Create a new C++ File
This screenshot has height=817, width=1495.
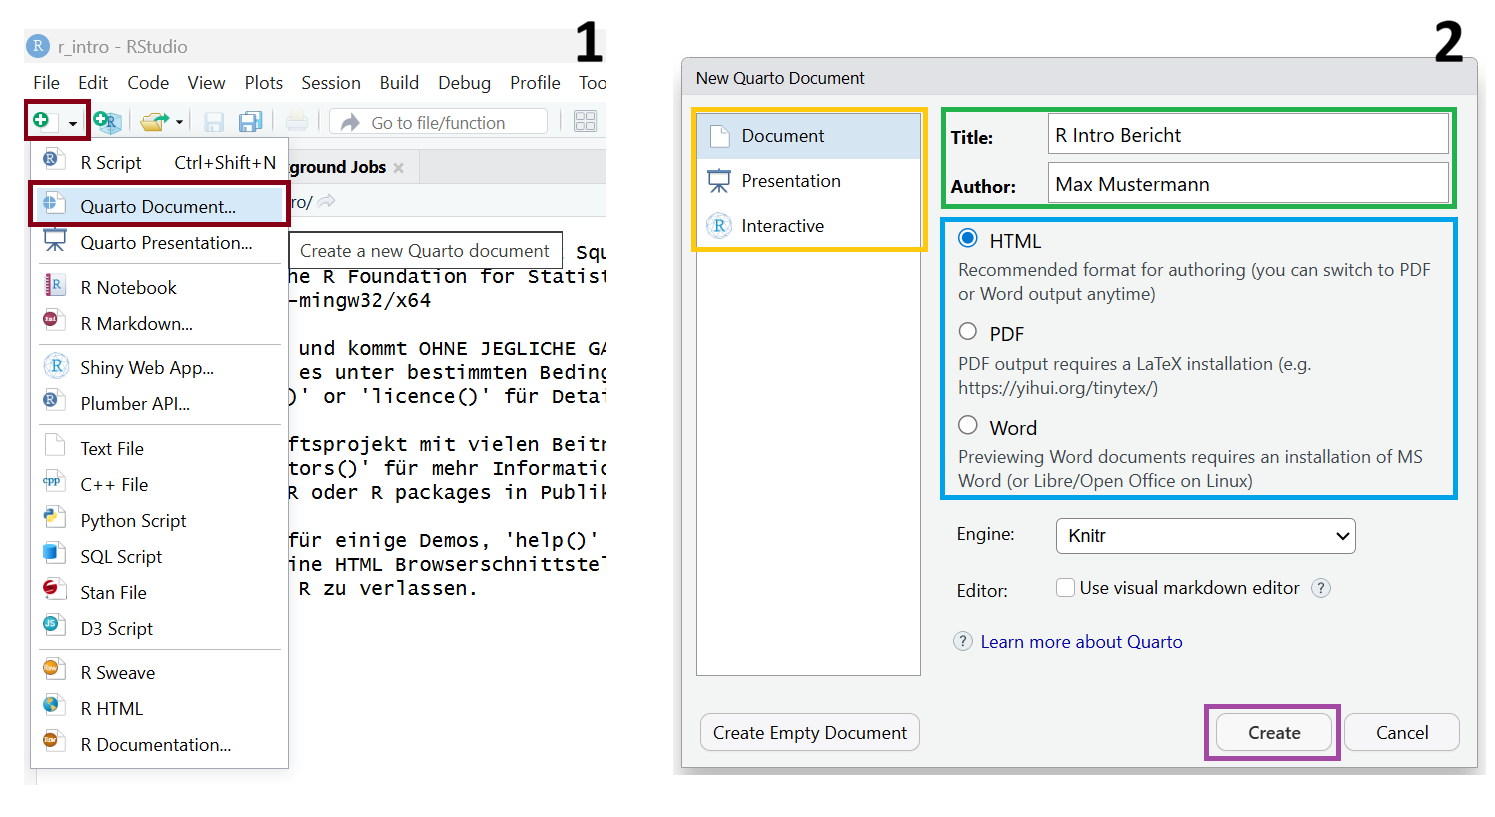[x=159, y=484]
